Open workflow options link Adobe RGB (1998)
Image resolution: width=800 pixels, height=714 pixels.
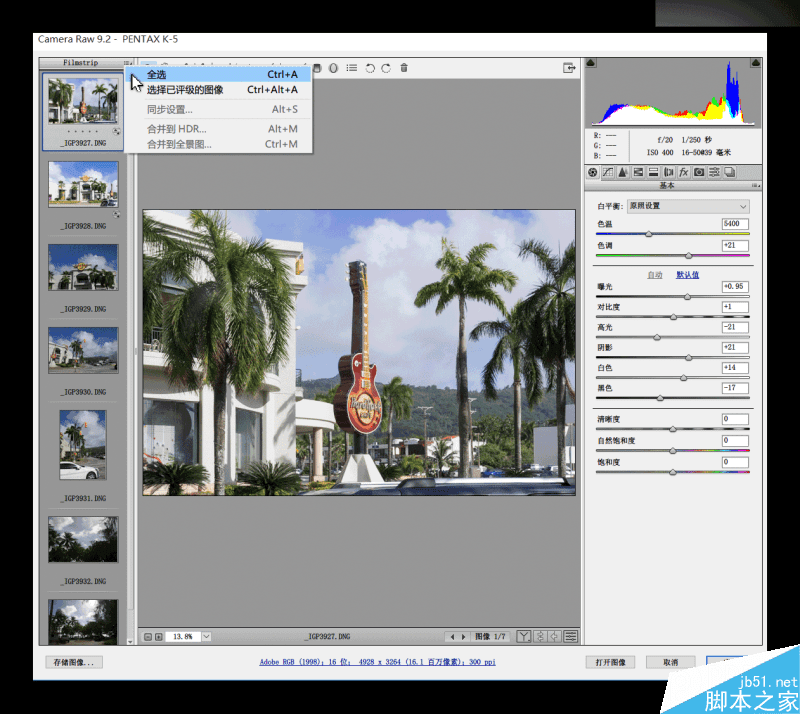point(377,662)
